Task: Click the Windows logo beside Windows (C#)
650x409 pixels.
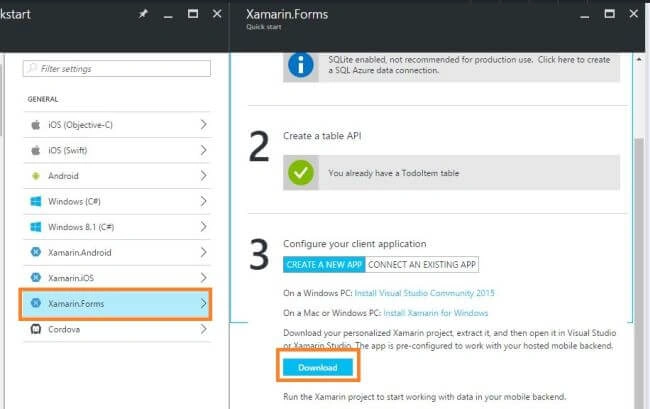Action: click(x=36, y=201)
